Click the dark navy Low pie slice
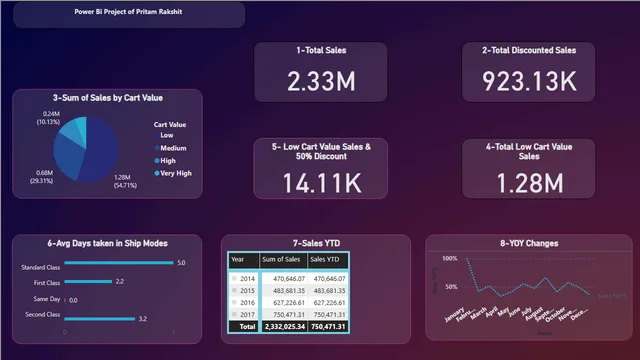The height and width of the screenshot is (360, 640). 102,149
